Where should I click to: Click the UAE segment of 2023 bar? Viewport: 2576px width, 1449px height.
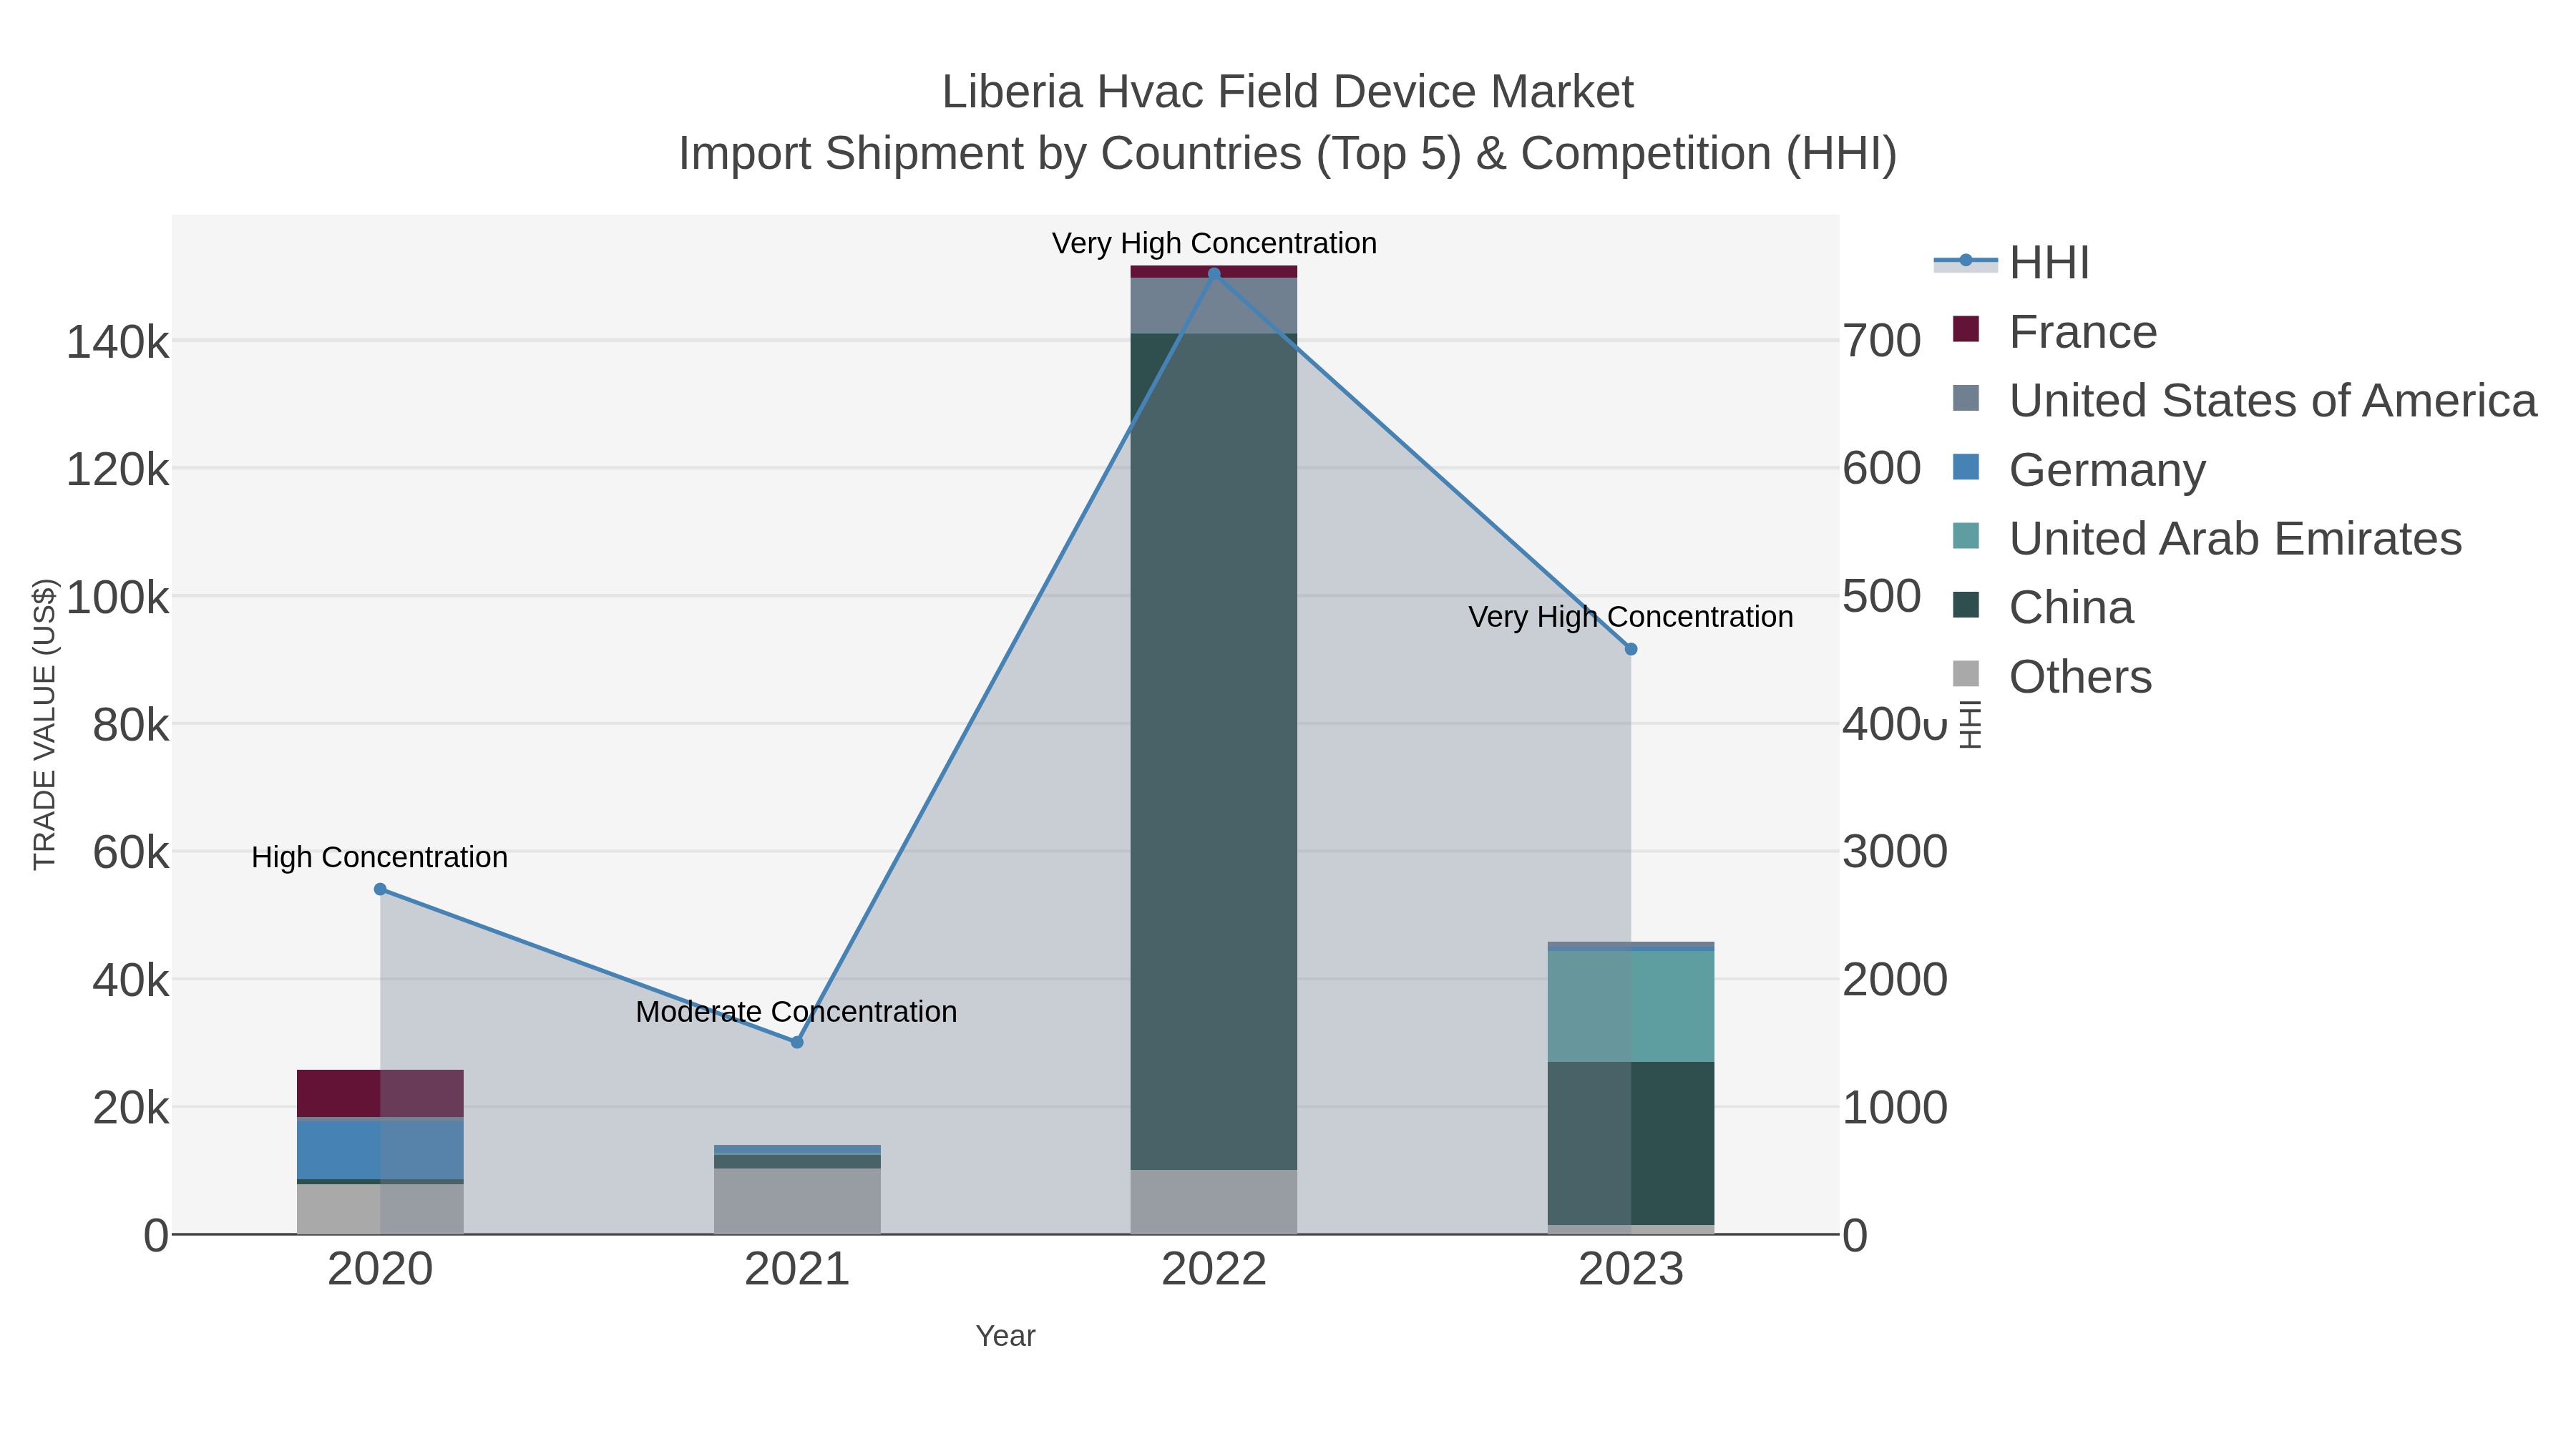pos(1631,1006)
